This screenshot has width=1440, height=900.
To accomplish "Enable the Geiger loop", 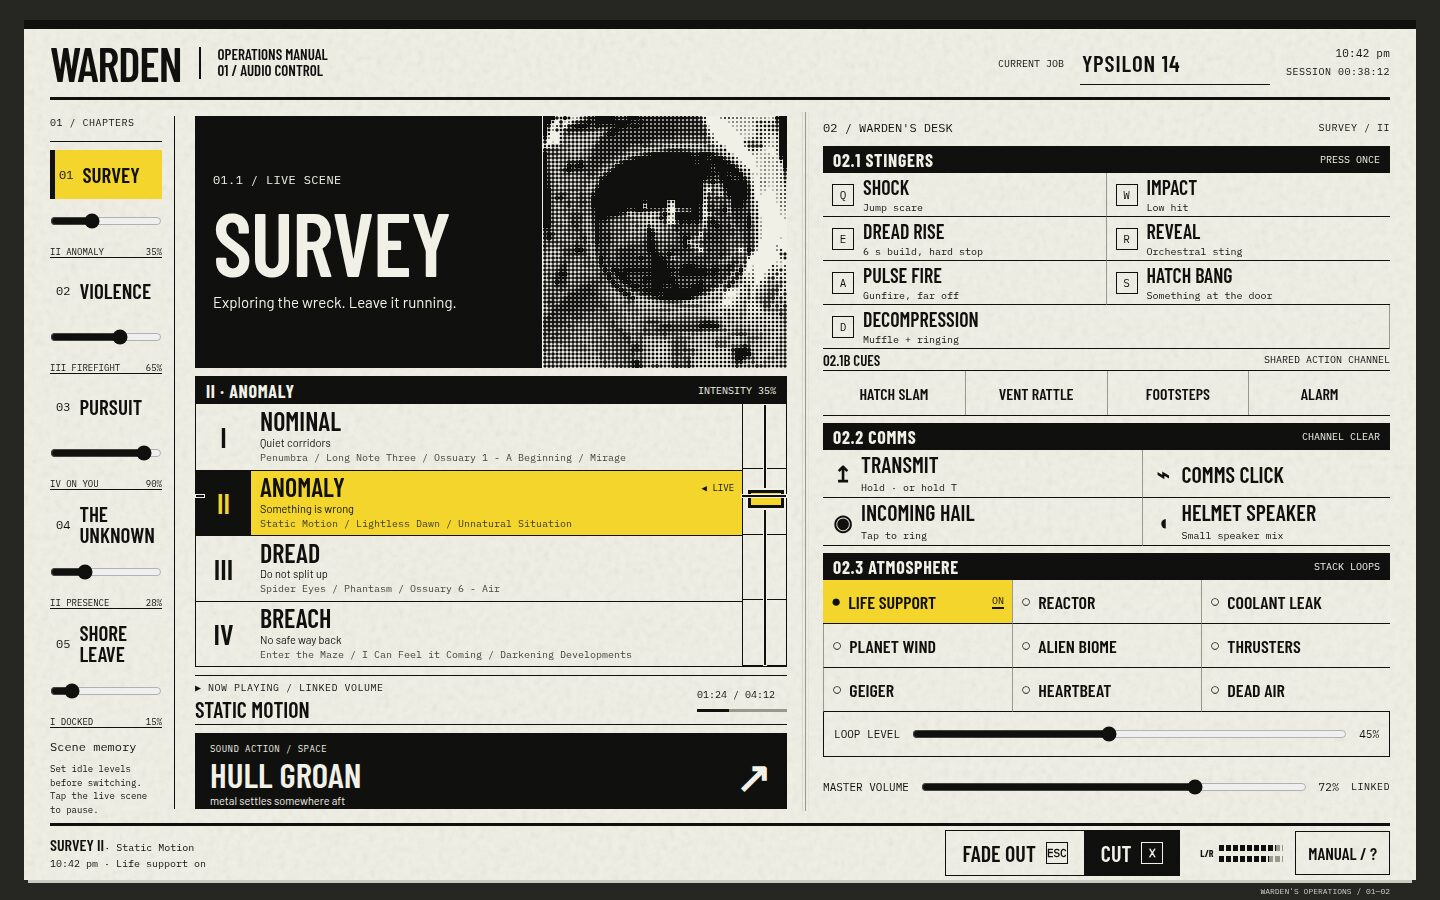I will pos(917,690).
